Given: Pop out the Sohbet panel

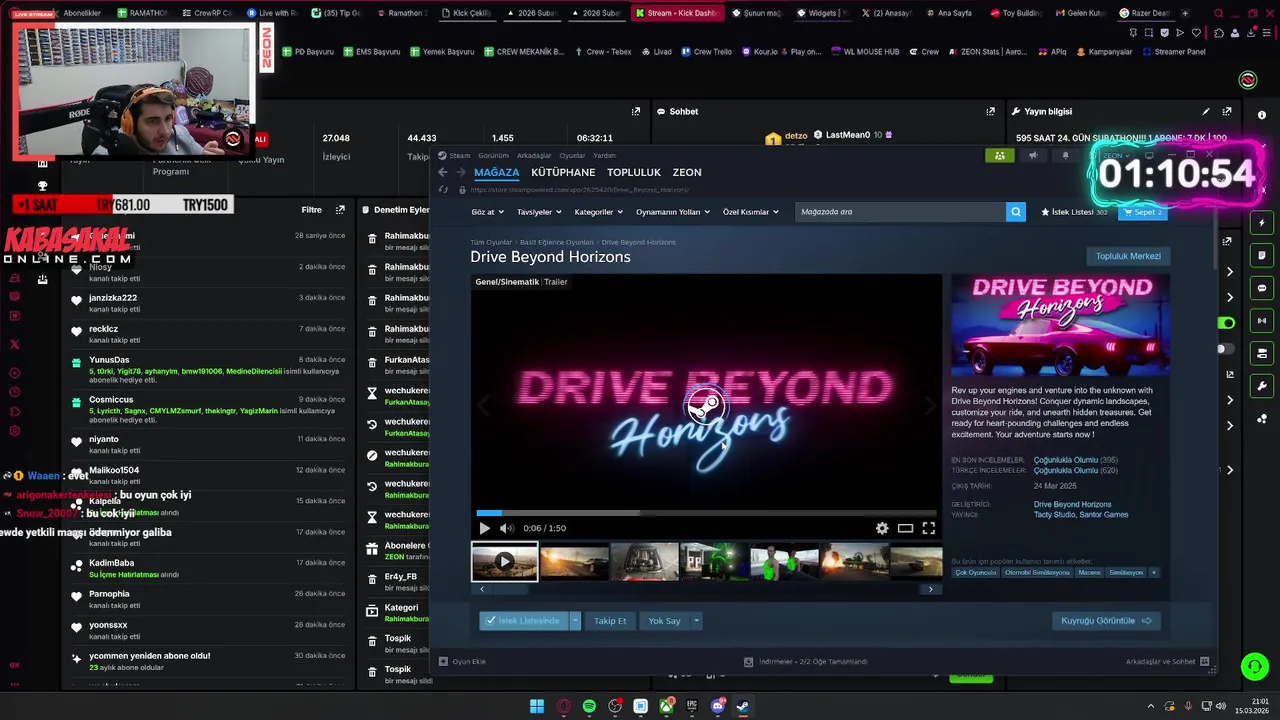Looking at the screenshot, I should 991,112.
